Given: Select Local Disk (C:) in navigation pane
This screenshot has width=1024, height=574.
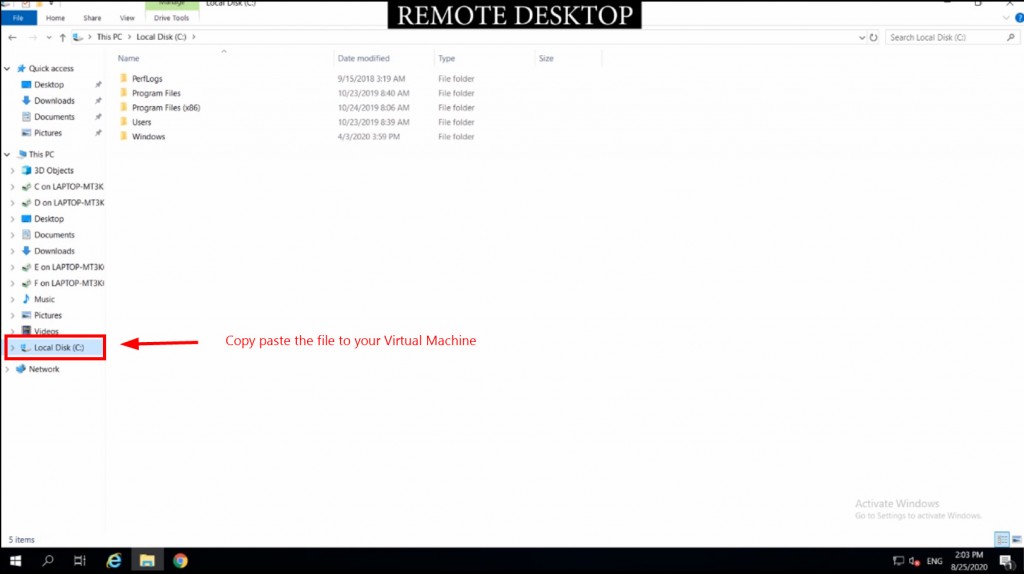Looking at the screenshot, I should 59,347.
